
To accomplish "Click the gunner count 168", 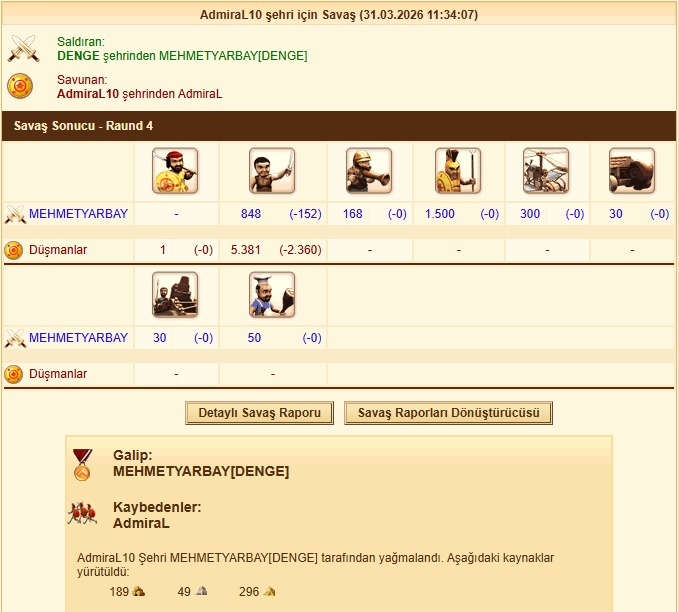I will pyautogui.click(x=352, y=214).
